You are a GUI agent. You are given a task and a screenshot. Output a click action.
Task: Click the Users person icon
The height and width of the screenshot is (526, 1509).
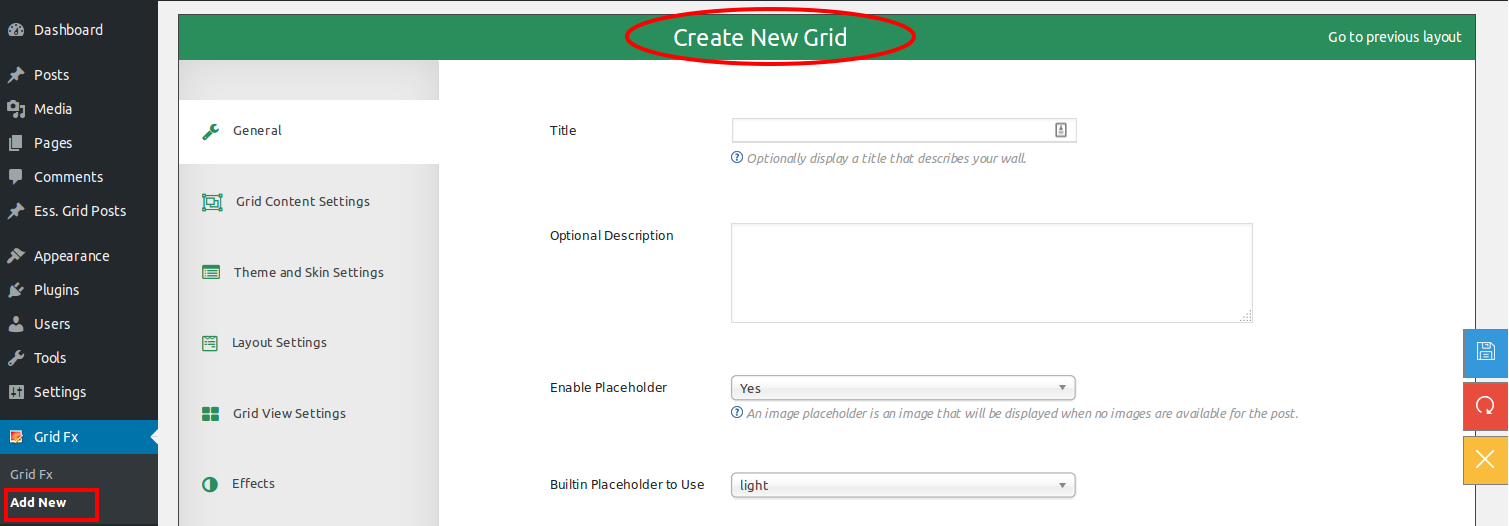tap(16, 324)
